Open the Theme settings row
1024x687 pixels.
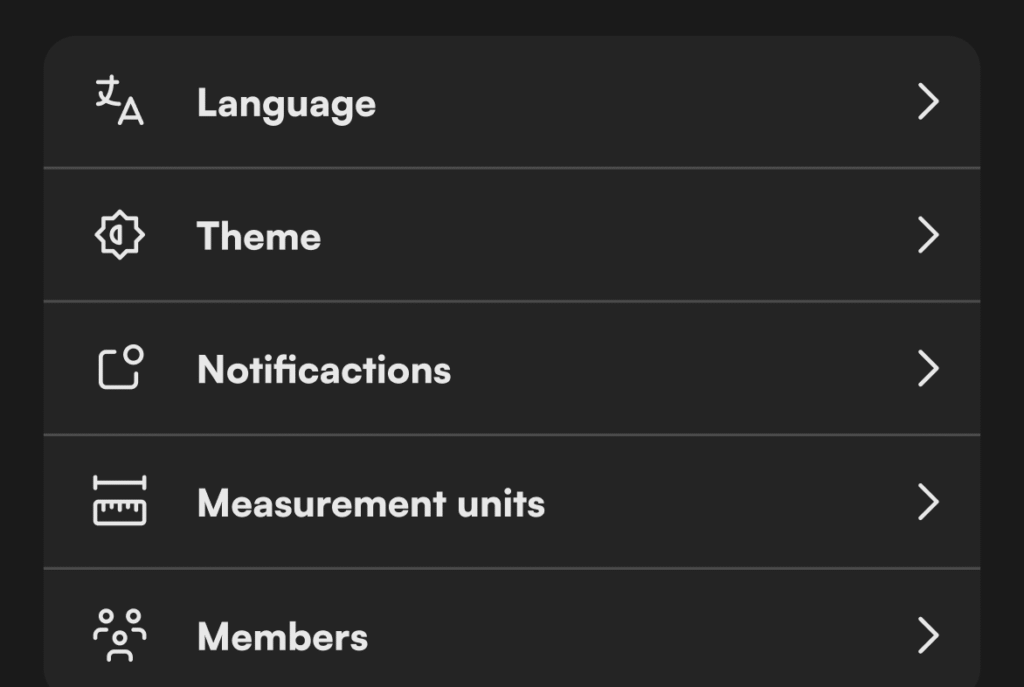(x=600, y=236)
